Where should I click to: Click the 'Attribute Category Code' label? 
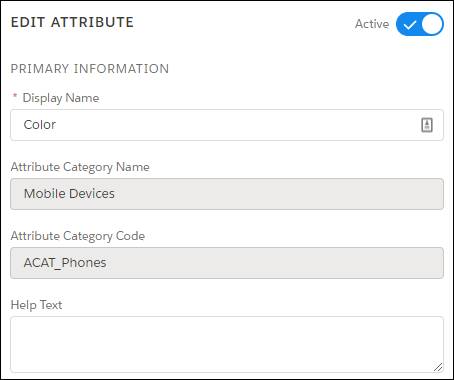coord(78,236)
